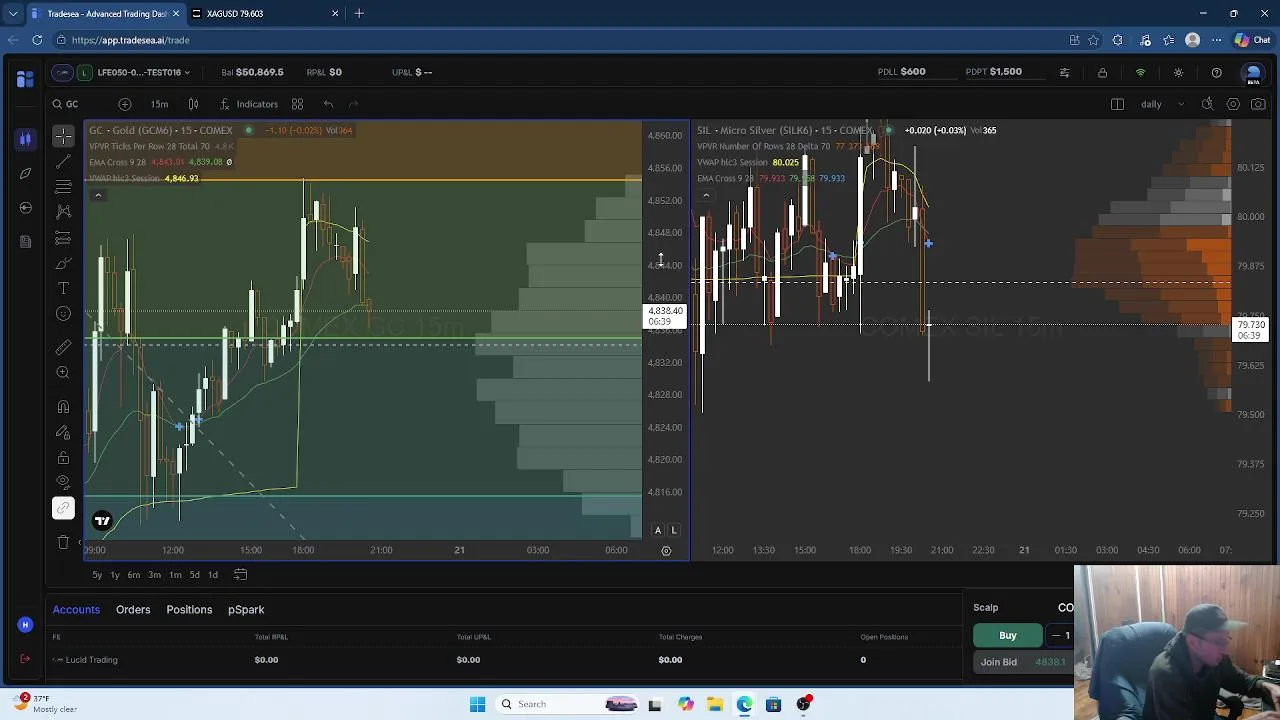1280x720 pixels.
Task: Select the pattern drawing tool
Action: tap(63, 212)
